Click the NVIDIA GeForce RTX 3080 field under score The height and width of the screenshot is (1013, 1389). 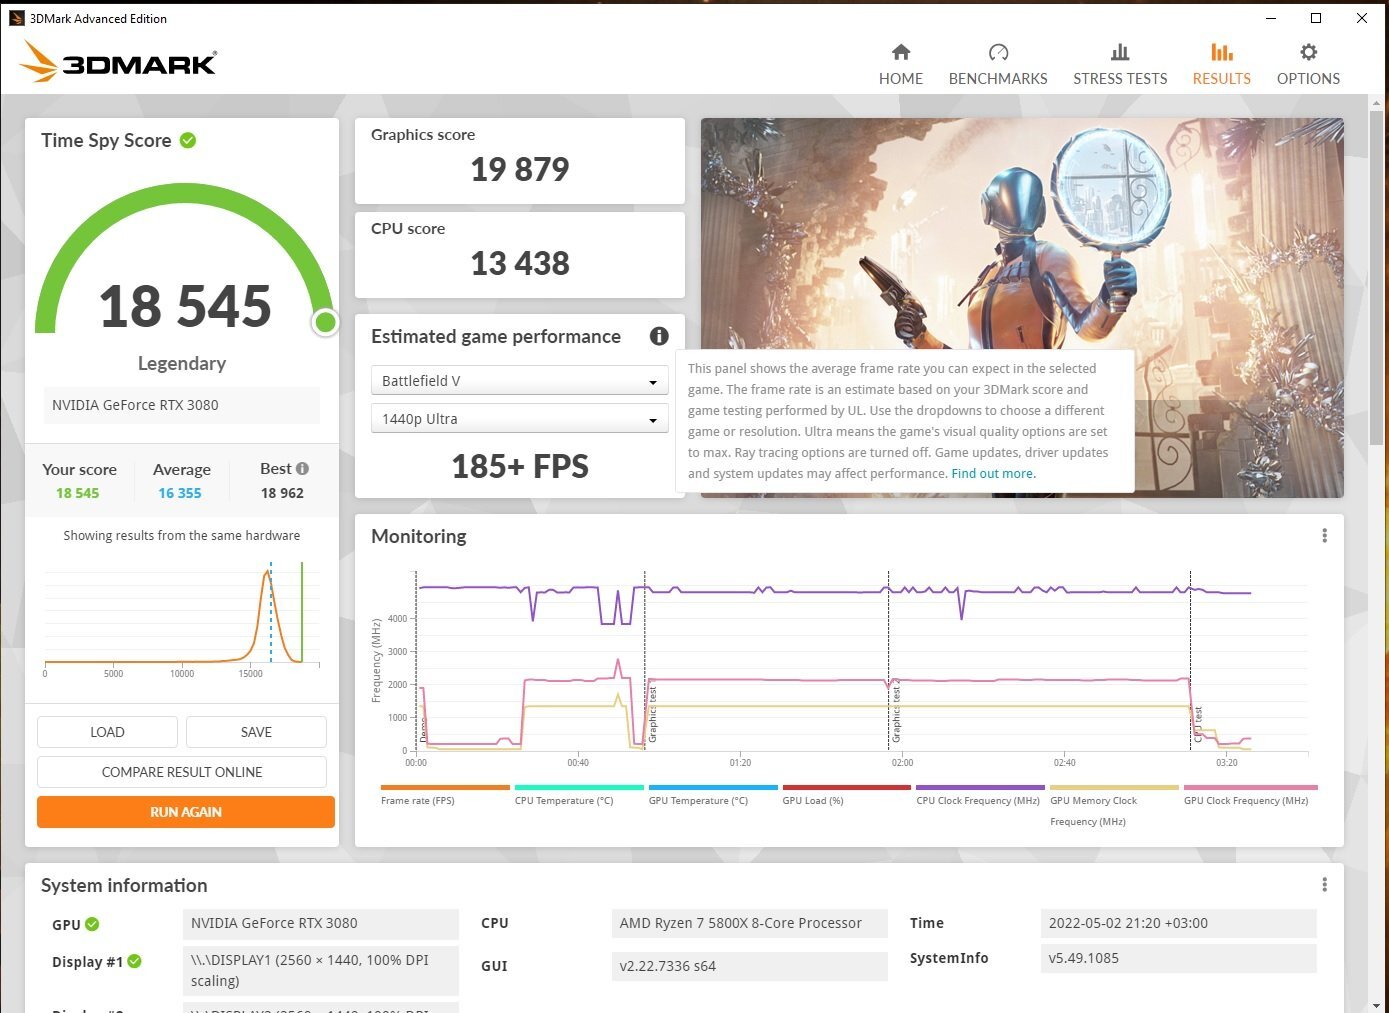182,405
